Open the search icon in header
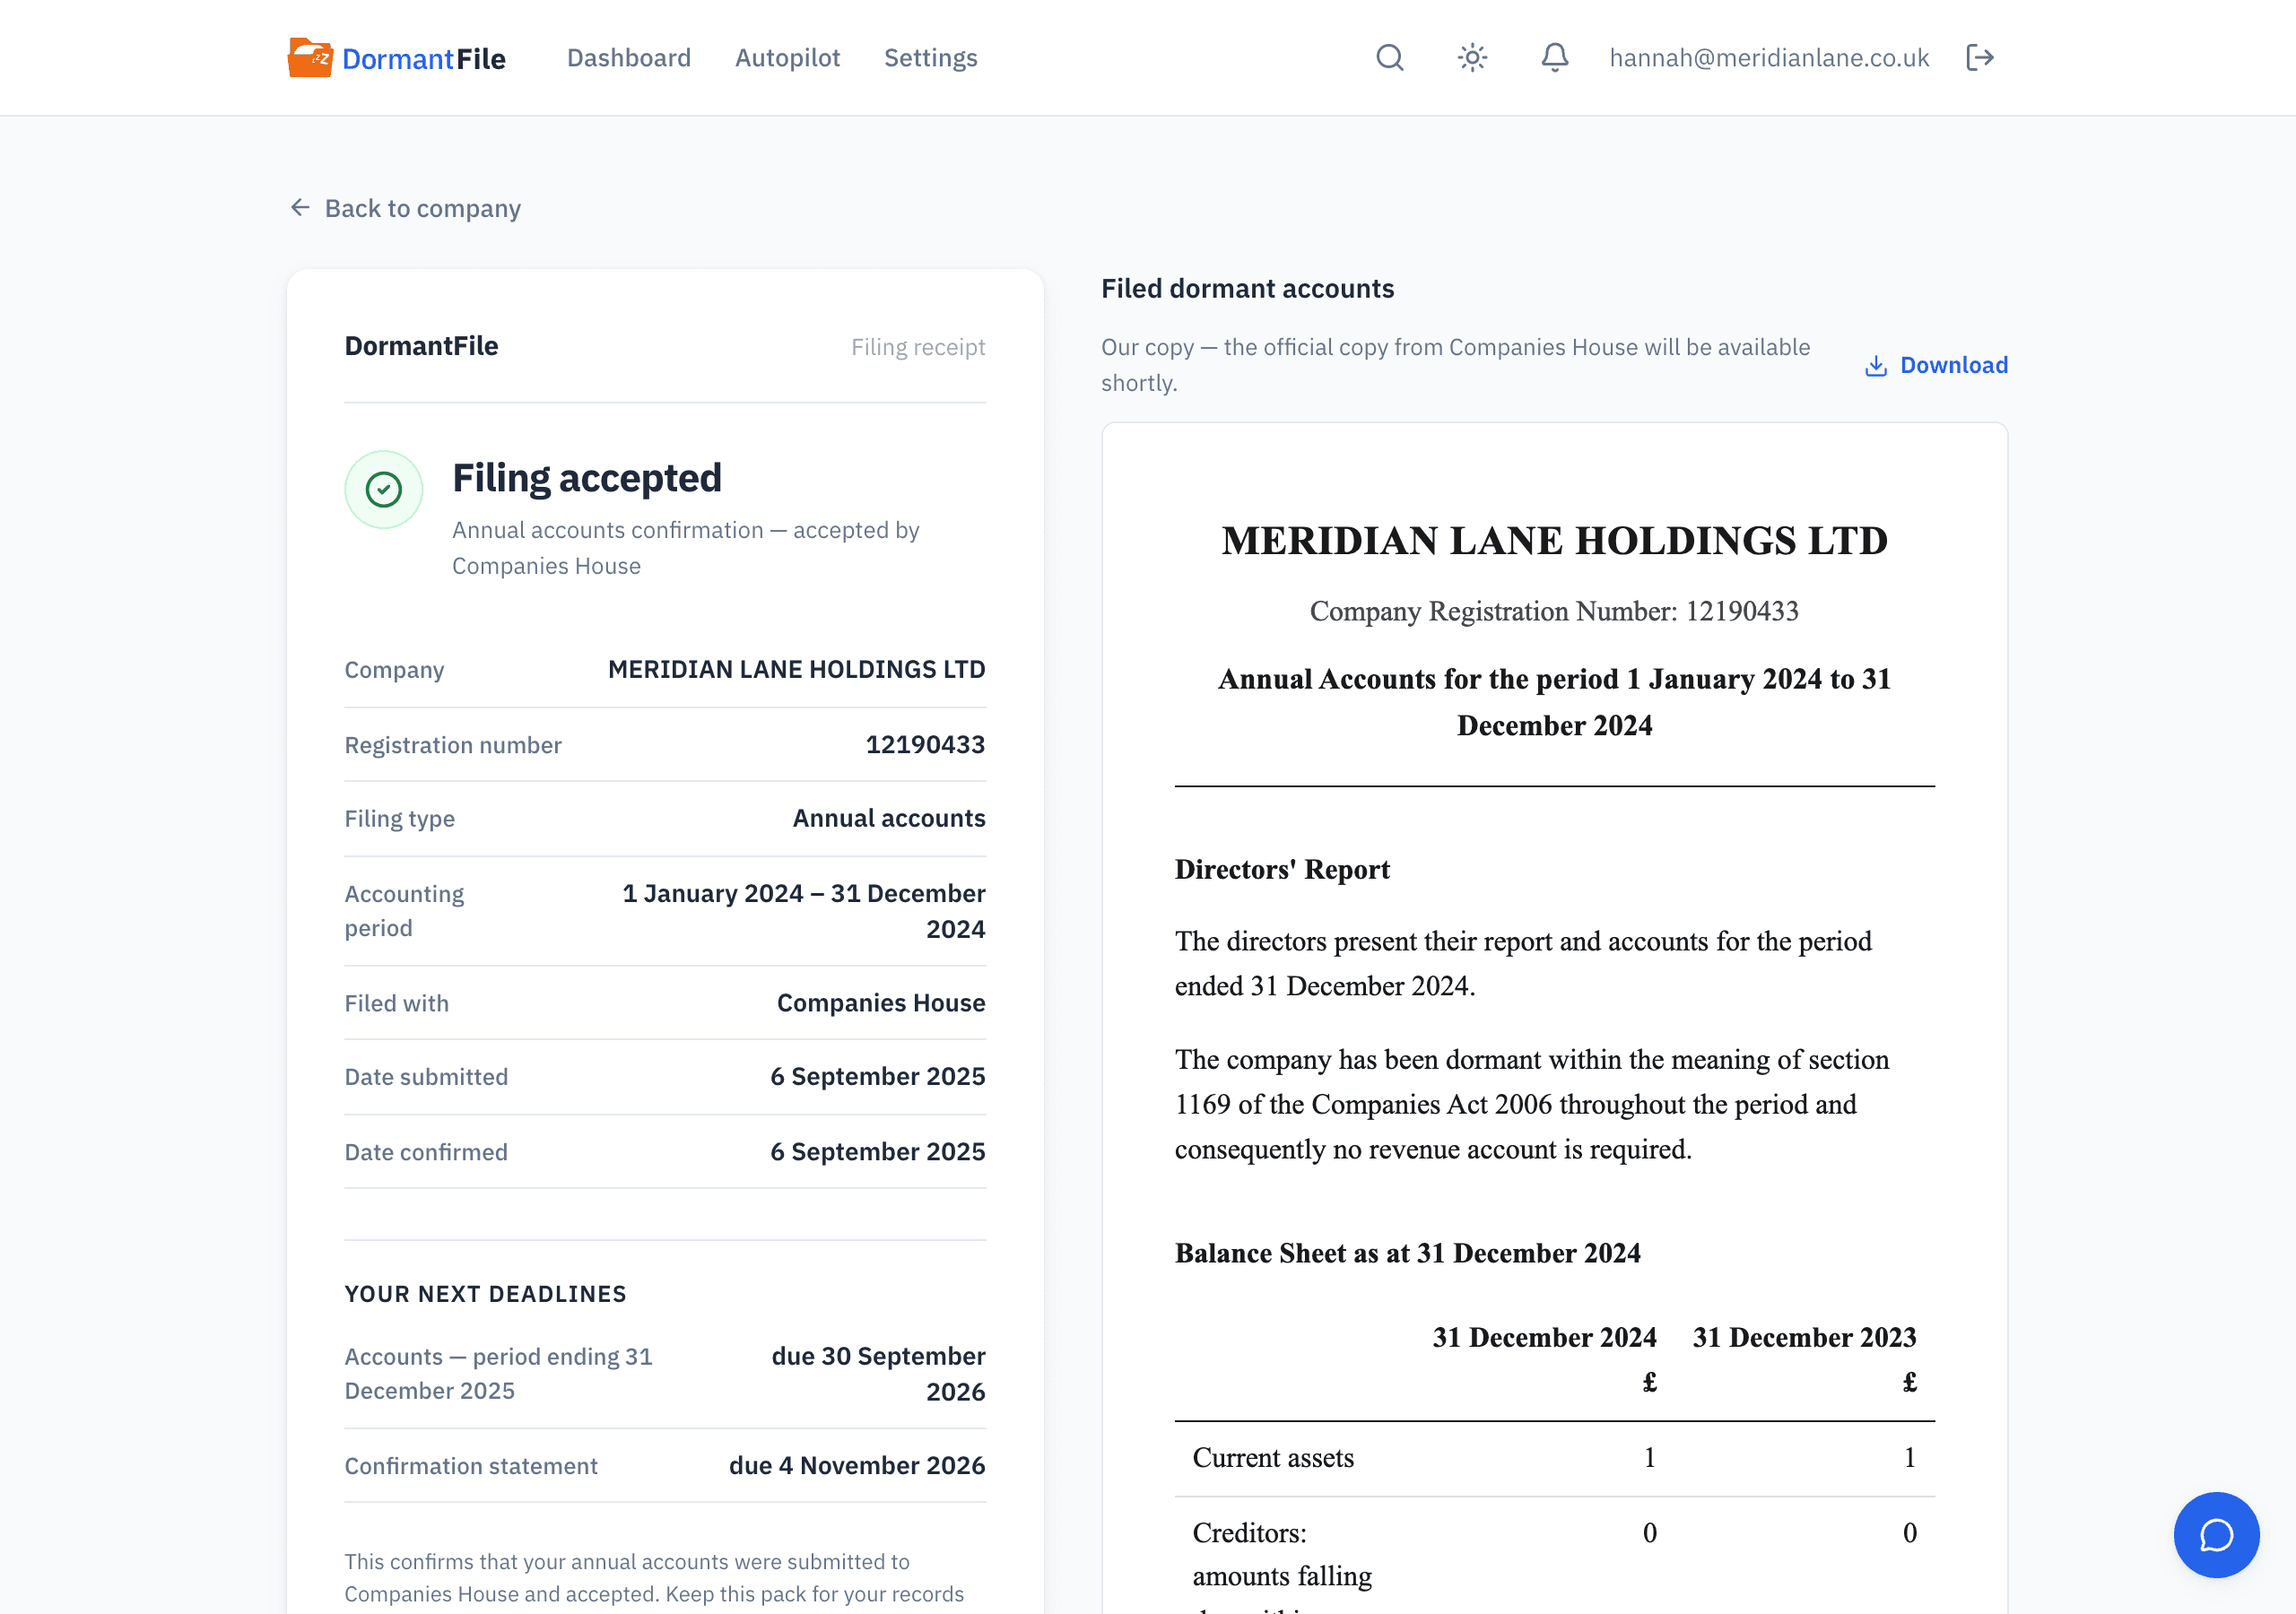 [x=1390, y=58]
